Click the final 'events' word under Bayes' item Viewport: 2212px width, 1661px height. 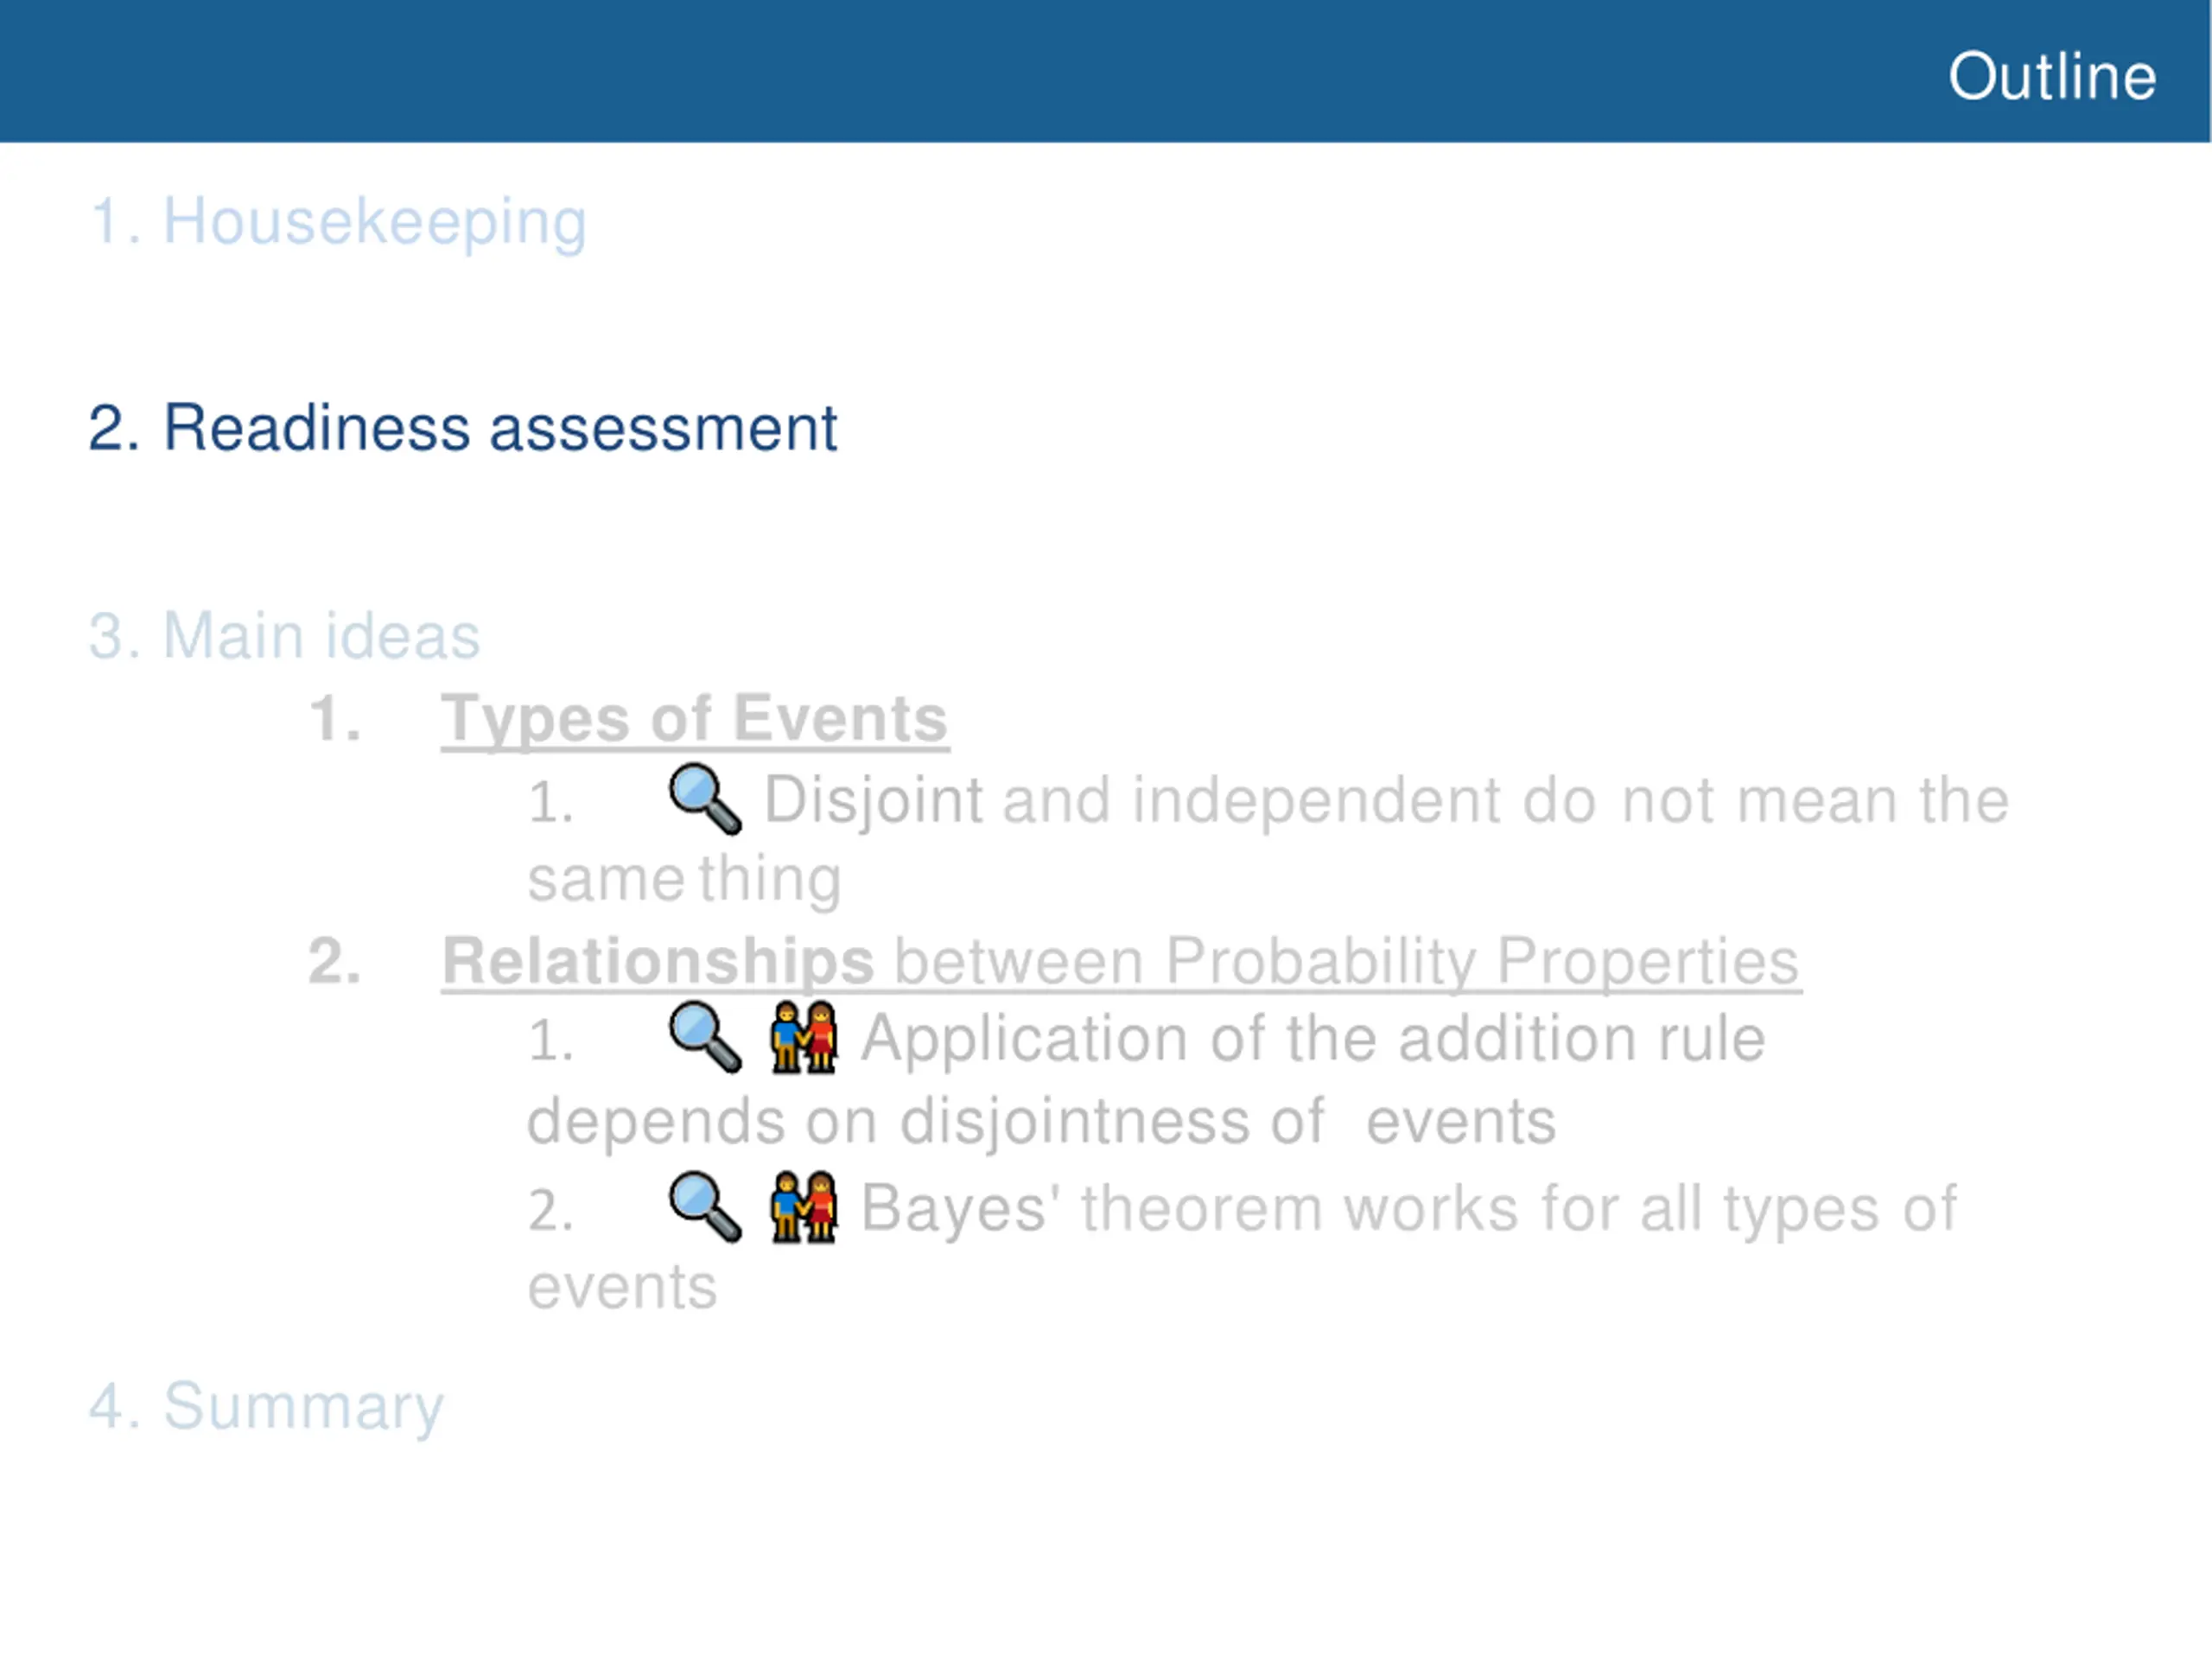point(622,1288)
